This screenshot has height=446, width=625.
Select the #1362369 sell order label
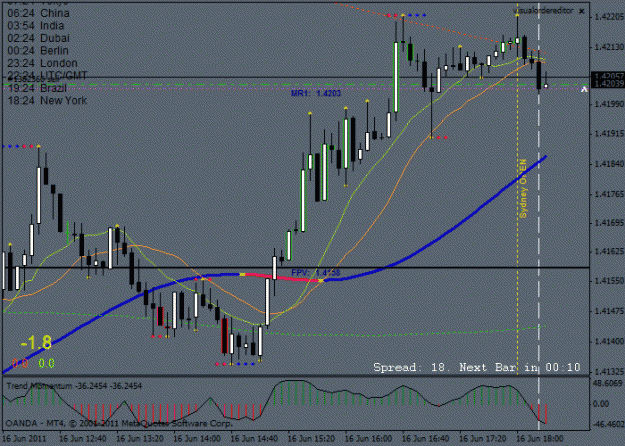[31, 81]
